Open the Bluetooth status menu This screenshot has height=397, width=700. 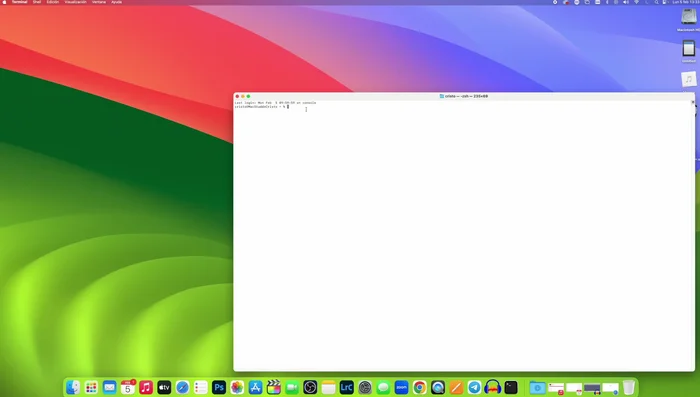pos(607,2)
